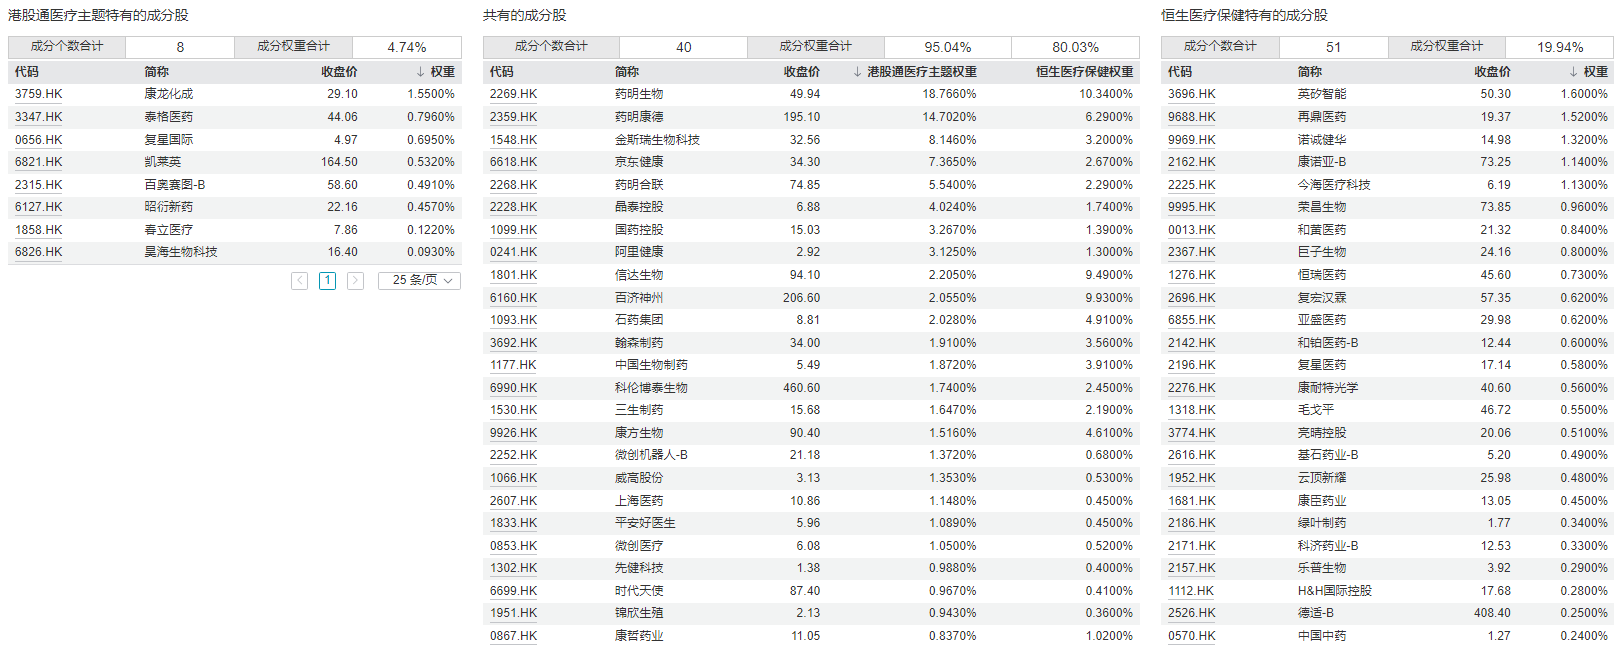Open stock code link 6990.HK

coord(513,388)
